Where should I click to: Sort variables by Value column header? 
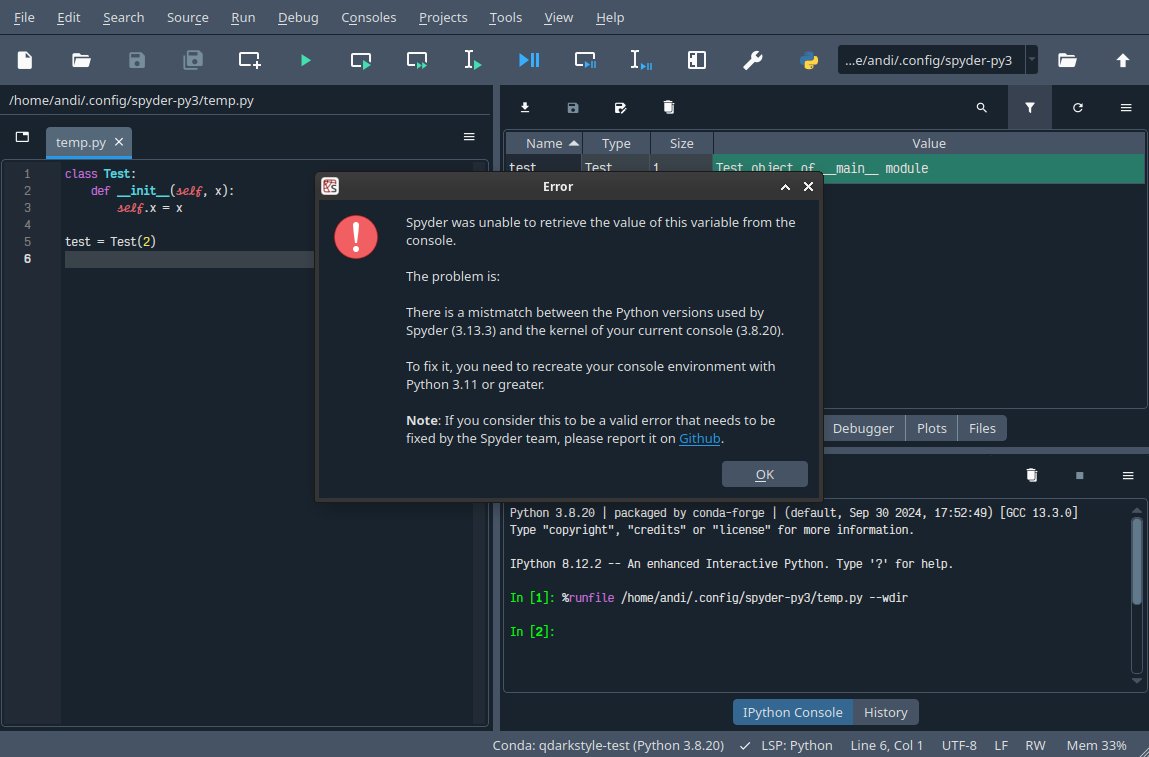pyautogui.click(x=928, y=143)
